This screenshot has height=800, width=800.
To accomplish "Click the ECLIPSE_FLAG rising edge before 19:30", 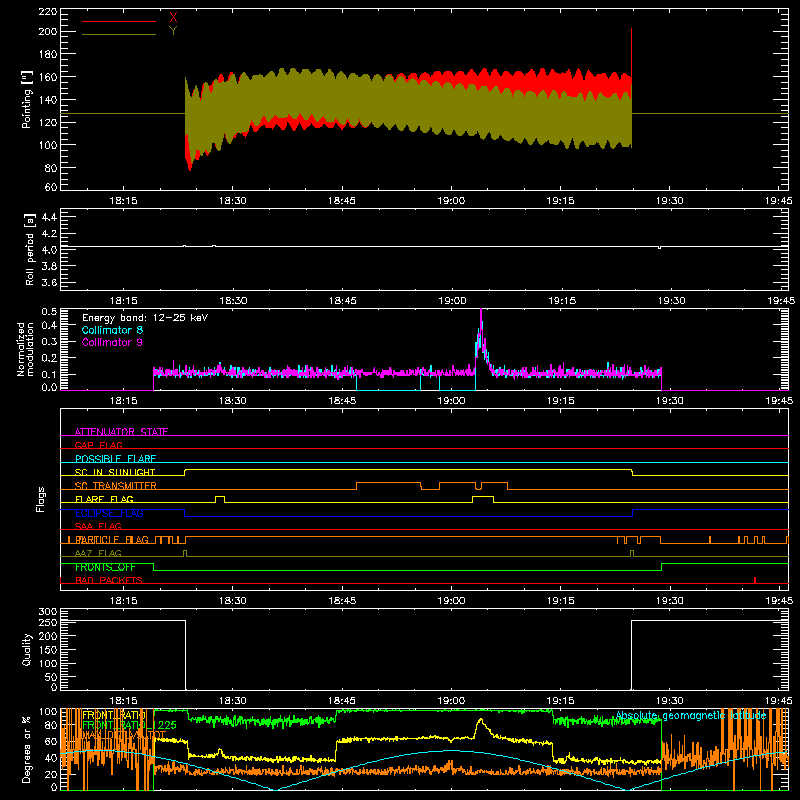I will [x=633, y=513].
